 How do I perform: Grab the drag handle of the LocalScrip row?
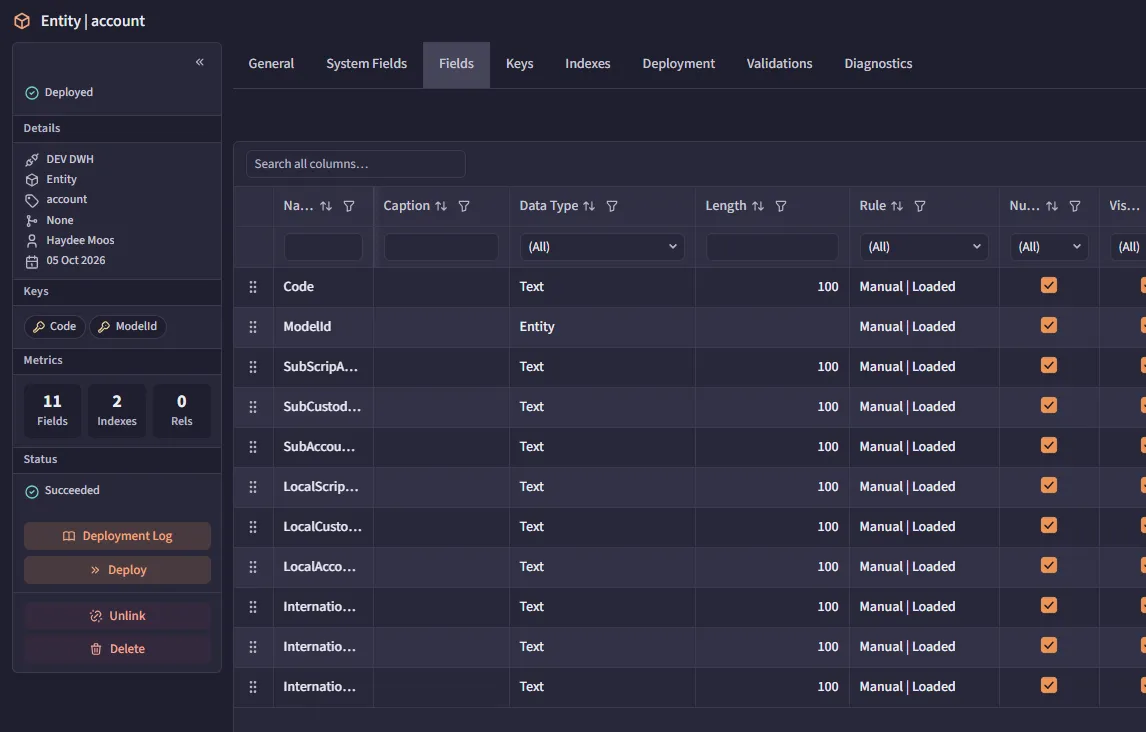[x=253, y=487]
